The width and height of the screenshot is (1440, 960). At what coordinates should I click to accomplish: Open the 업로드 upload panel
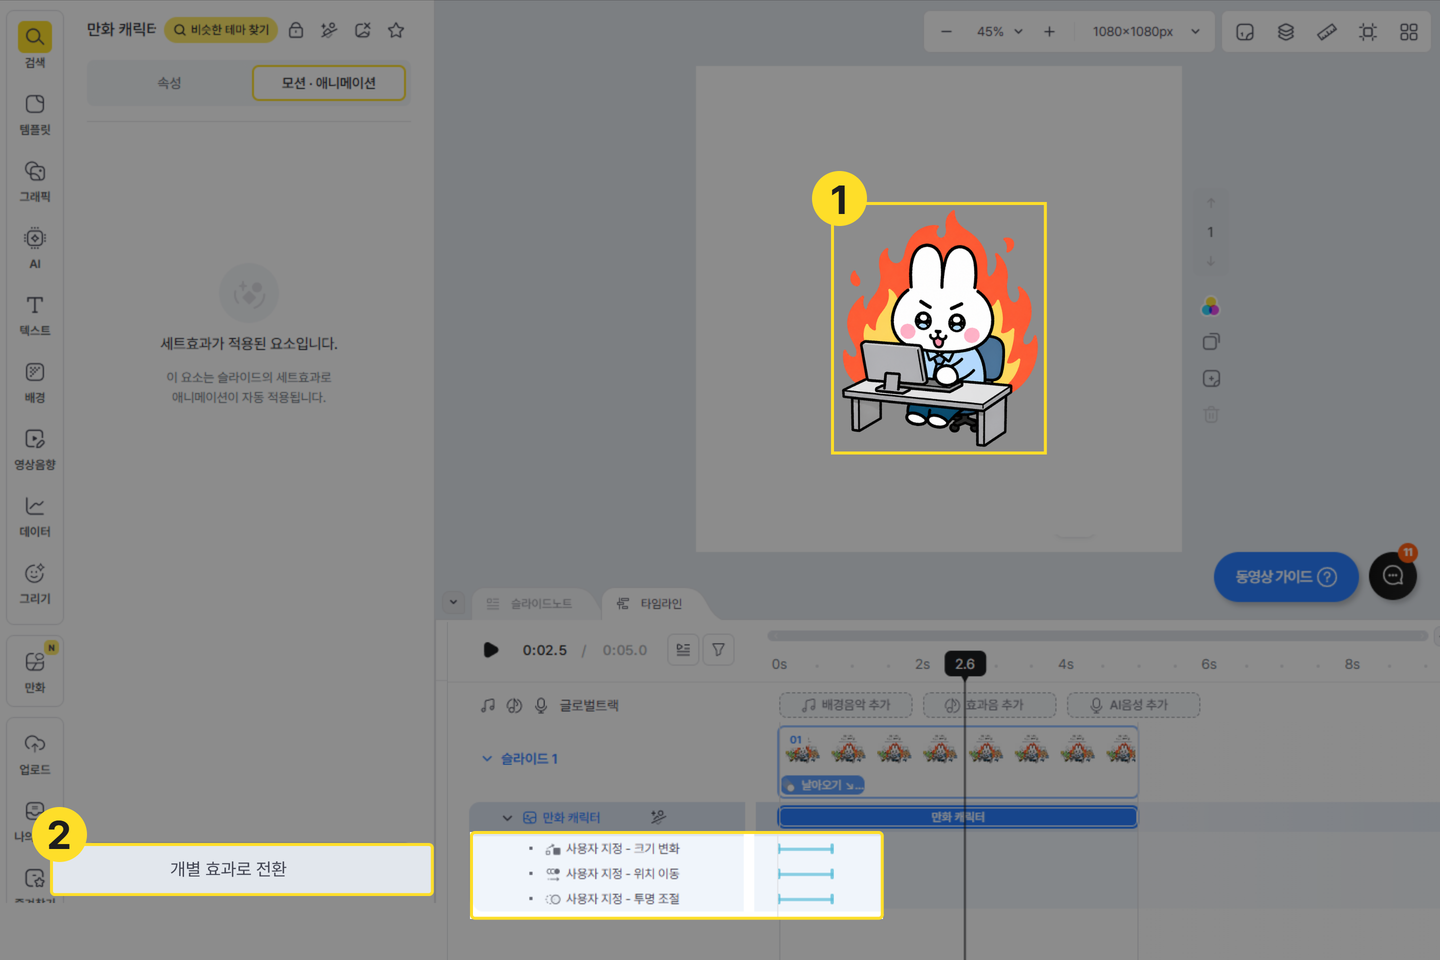(x=35, y=754)
